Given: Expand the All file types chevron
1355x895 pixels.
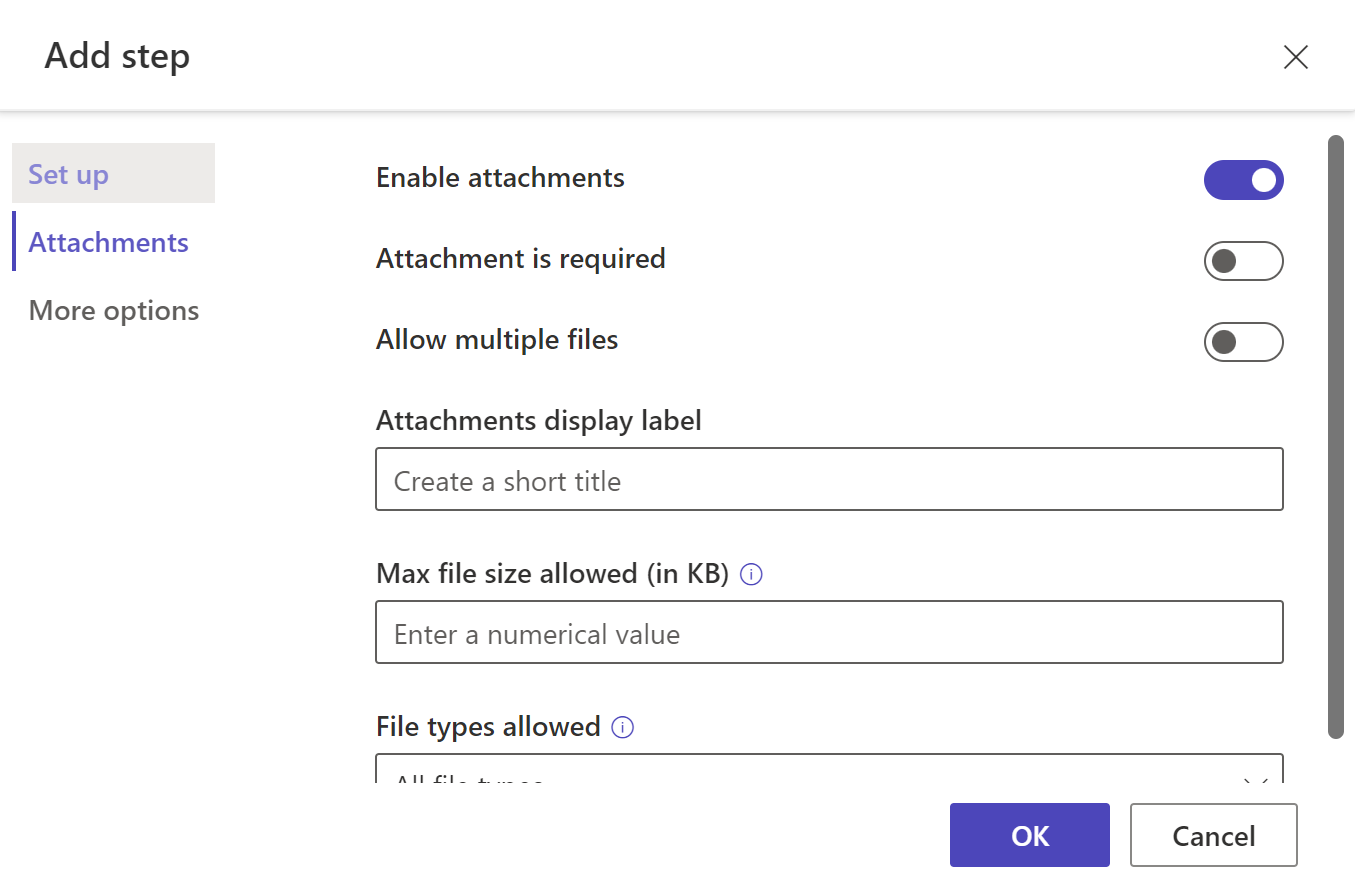Looking at the screenshot, I should click(x=1256, y=780).
